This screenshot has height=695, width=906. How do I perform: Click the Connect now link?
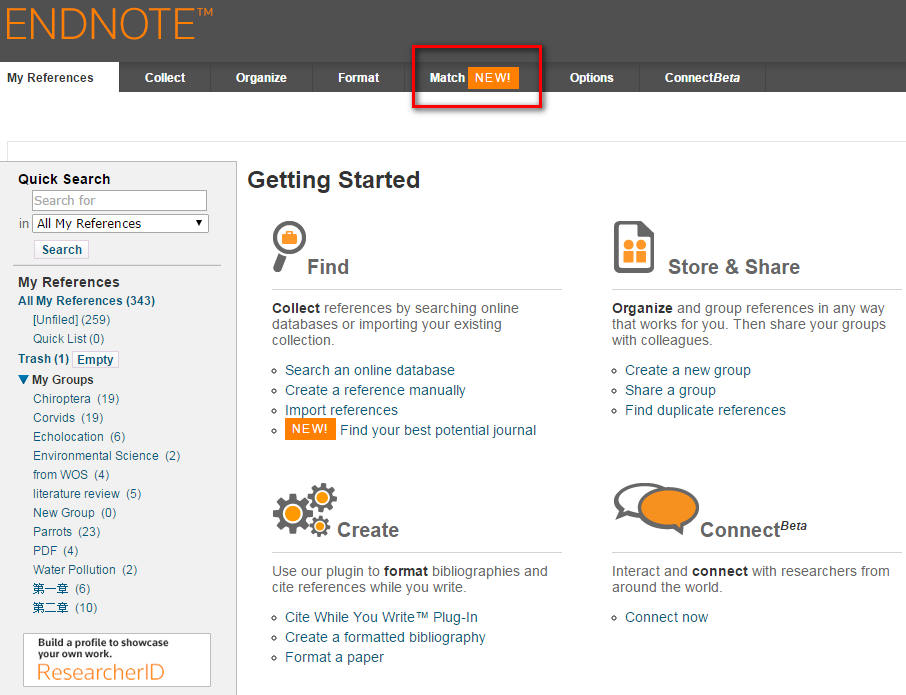point(666,618)
